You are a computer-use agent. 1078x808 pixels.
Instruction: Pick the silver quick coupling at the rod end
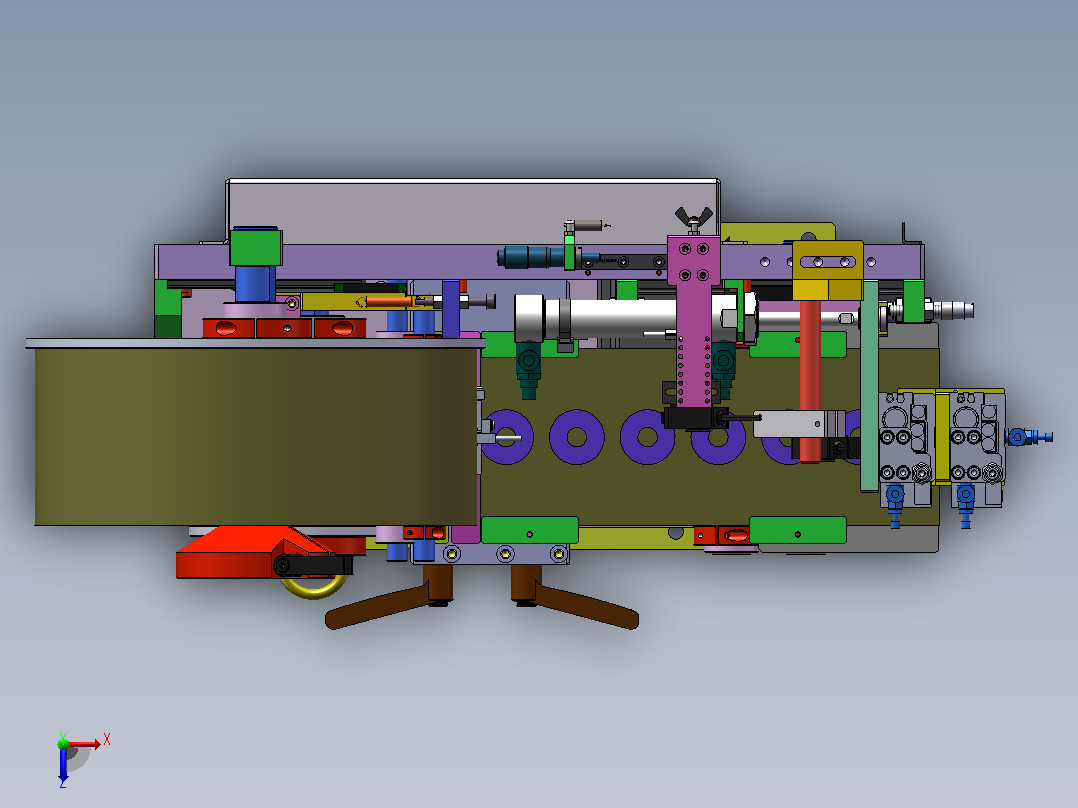pyautogui.click(x=952, y=310)
